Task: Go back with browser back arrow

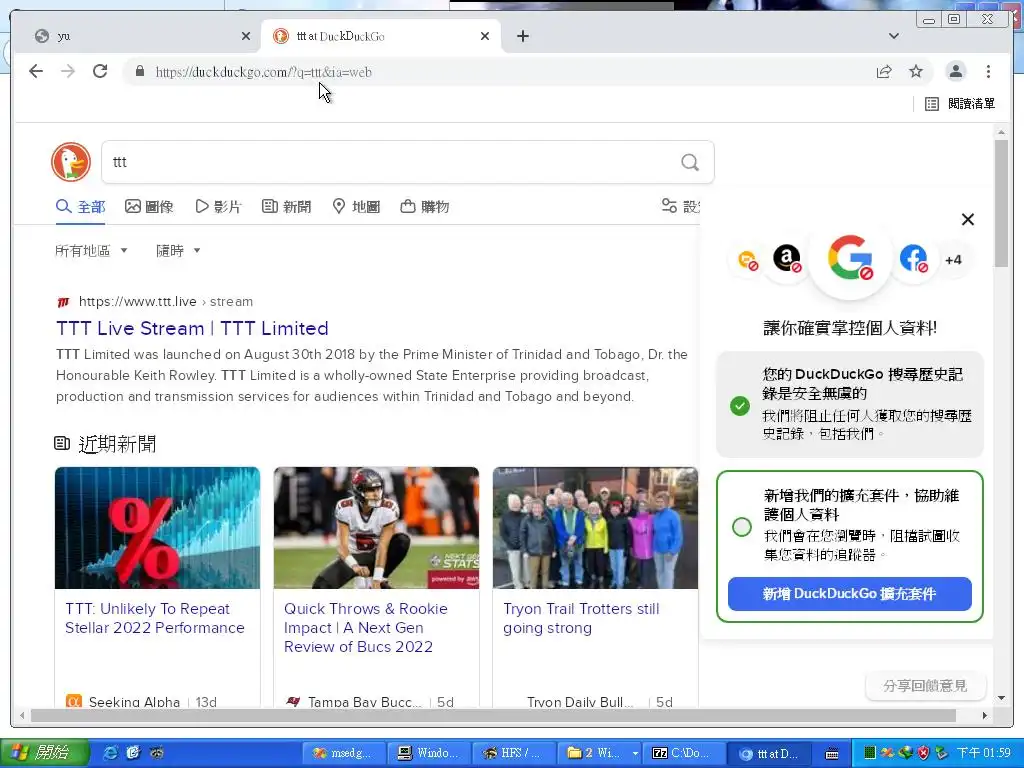Action: pyautogui.click(x=36, y=71)
